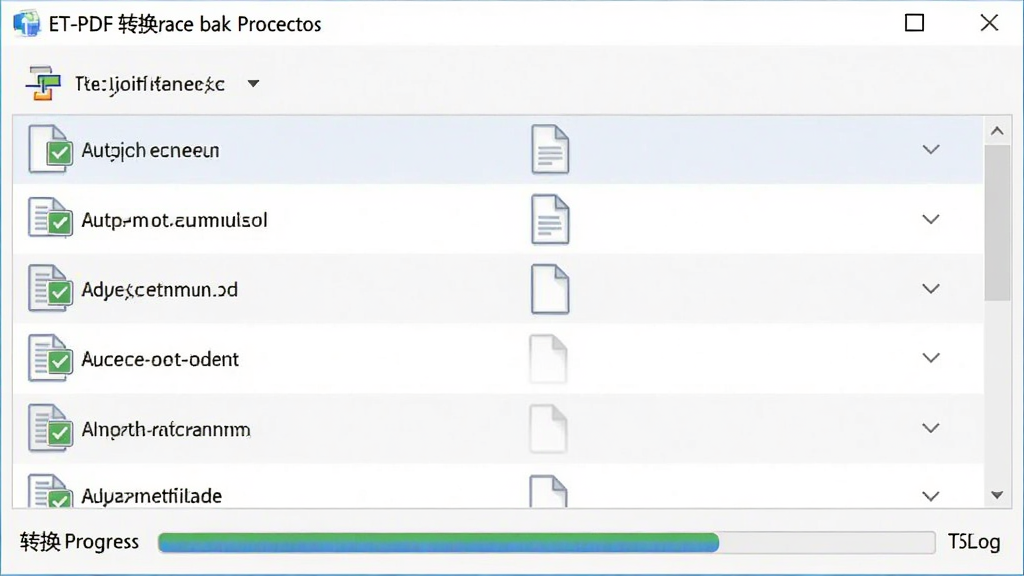Viewport: 1024px width, 576px height.
Task: Toggle checkbox on the third list row
Action: [60, 292]
